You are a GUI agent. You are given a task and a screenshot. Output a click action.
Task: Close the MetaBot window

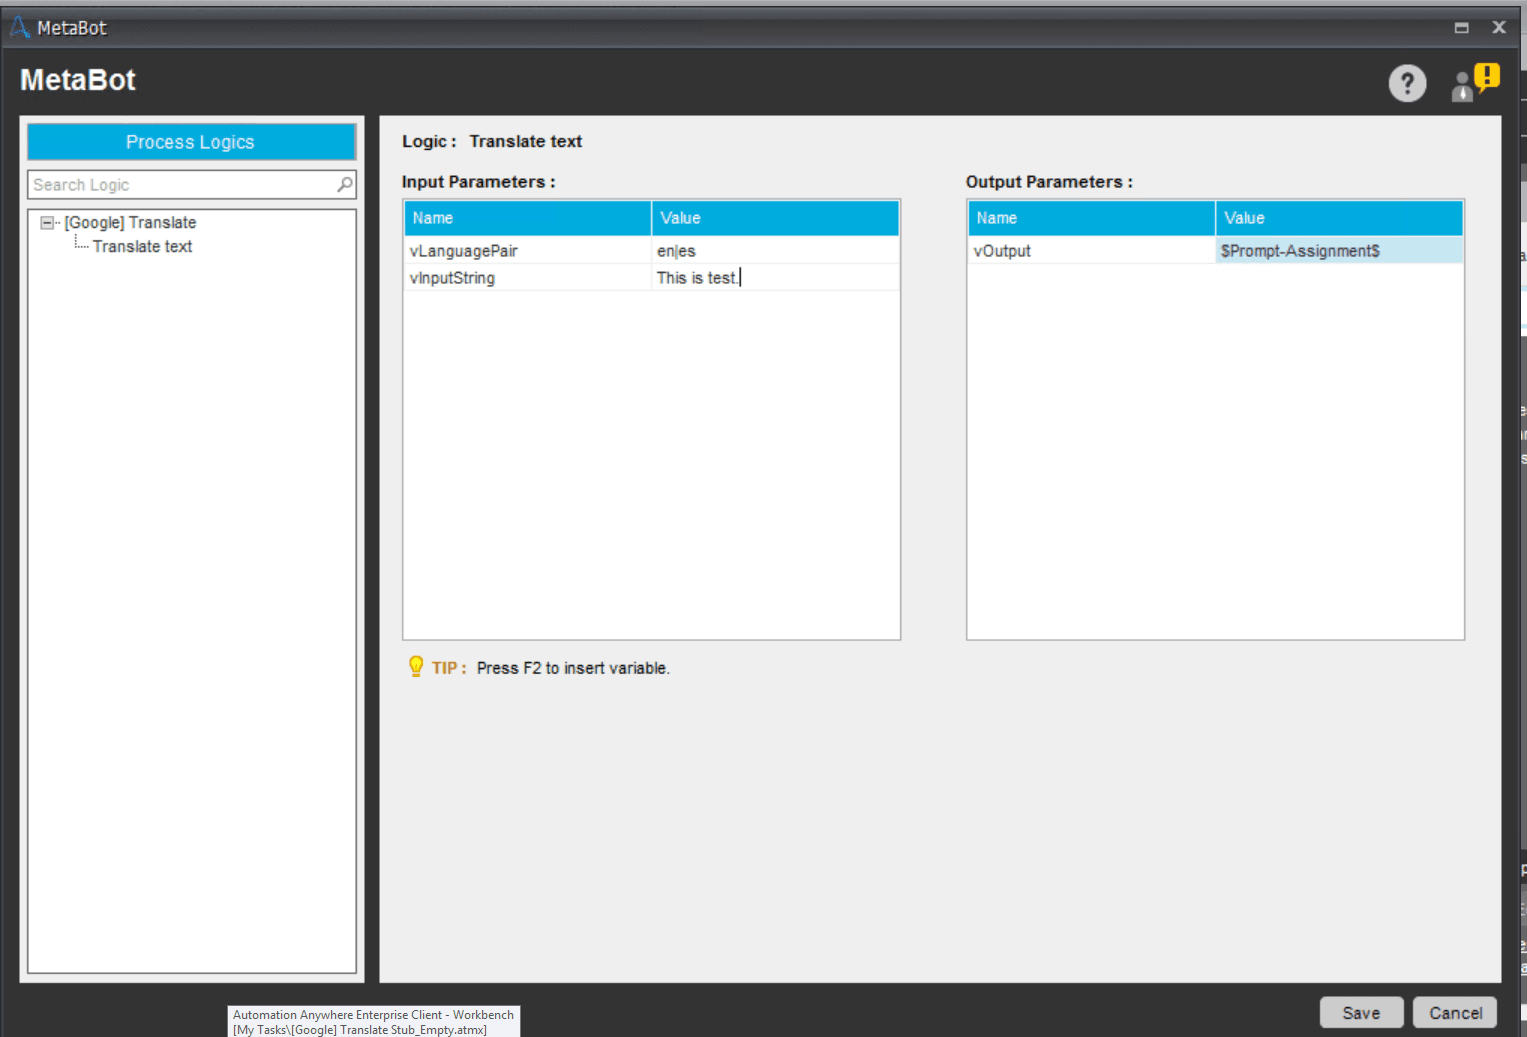pyautogui.click(x=1499, y=27)
